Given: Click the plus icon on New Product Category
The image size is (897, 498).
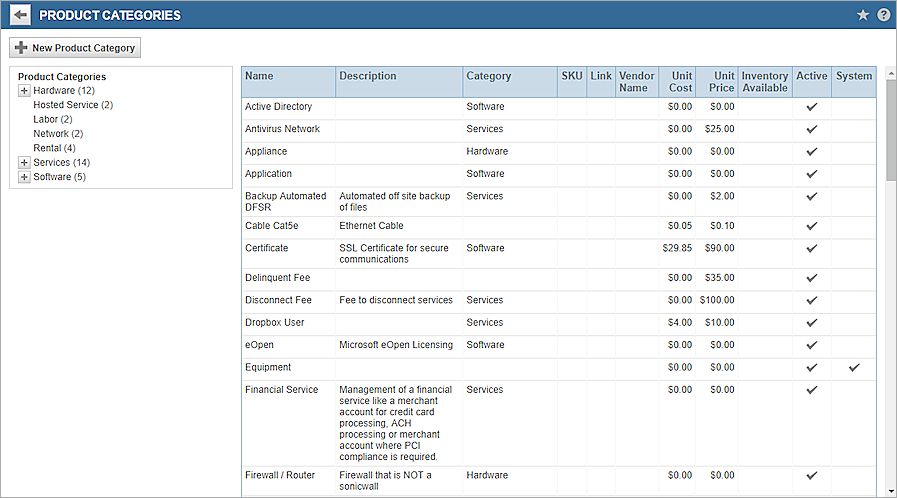Looking at the screenshot, I should coord(21,48).
